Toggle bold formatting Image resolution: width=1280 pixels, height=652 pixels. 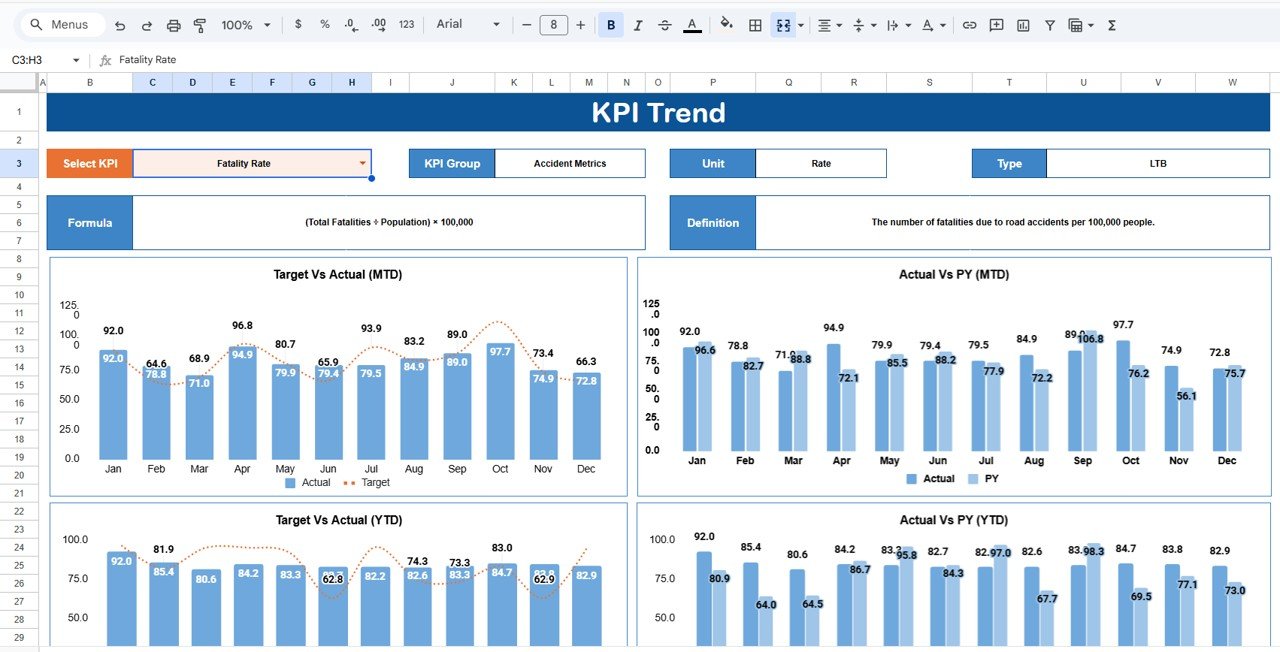tap(610, 24)
